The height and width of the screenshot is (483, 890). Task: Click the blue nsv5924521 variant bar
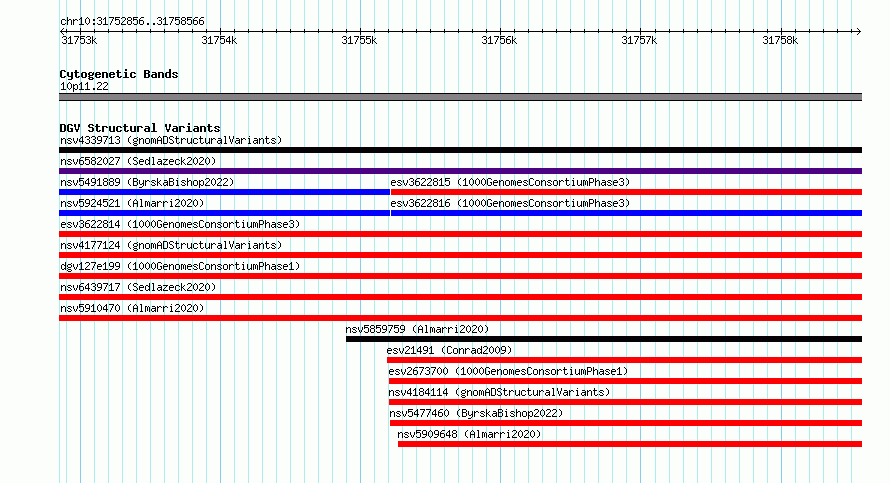224,213
